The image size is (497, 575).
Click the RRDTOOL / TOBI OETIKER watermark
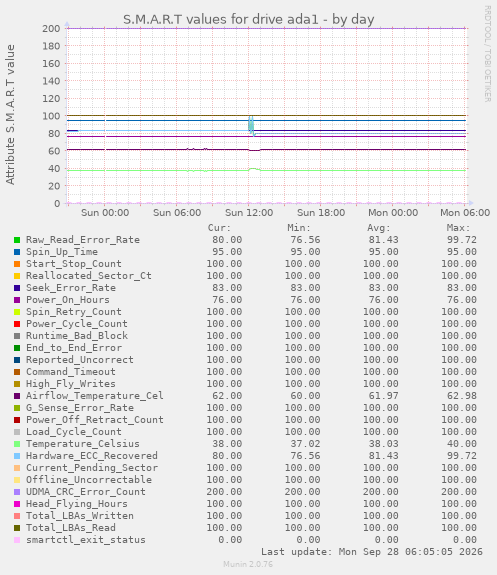click(487, 54)
